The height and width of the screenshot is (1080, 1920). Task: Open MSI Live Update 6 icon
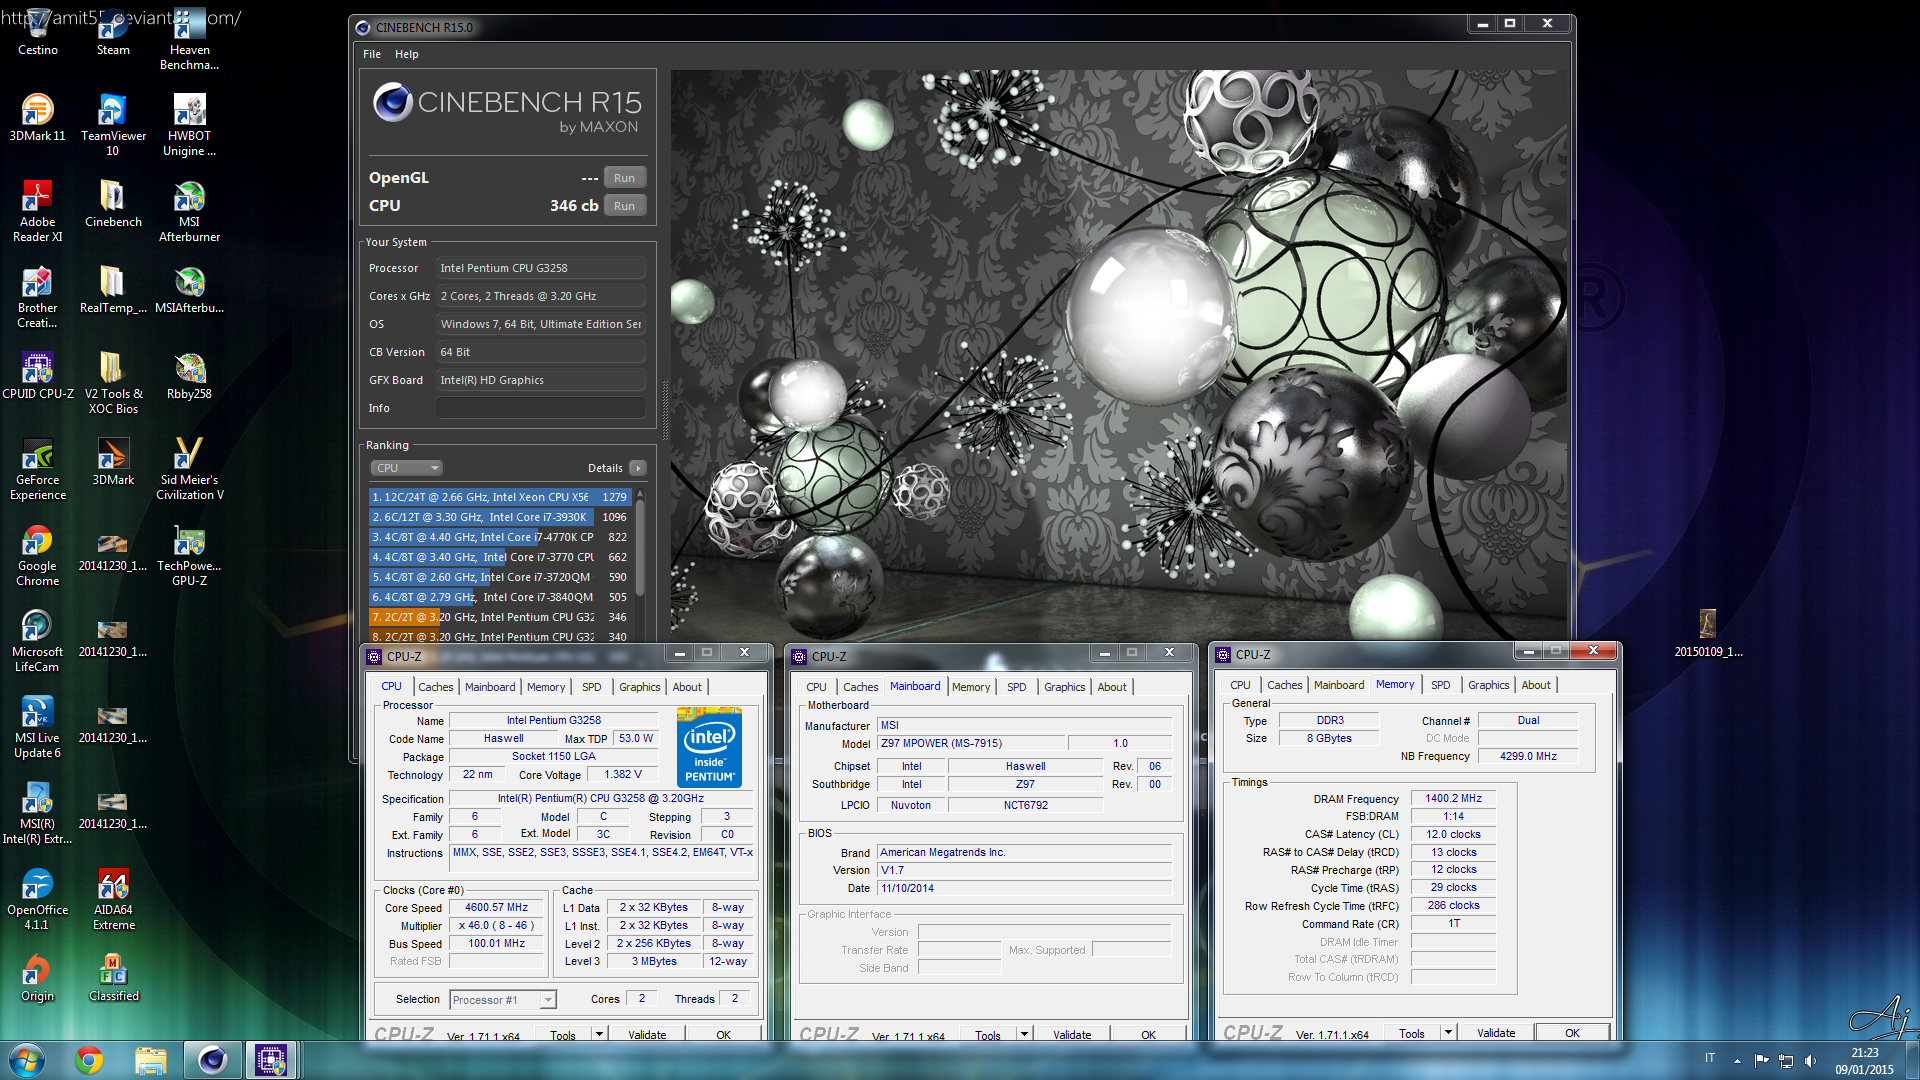pyautogui.click(x=37, y=726)
